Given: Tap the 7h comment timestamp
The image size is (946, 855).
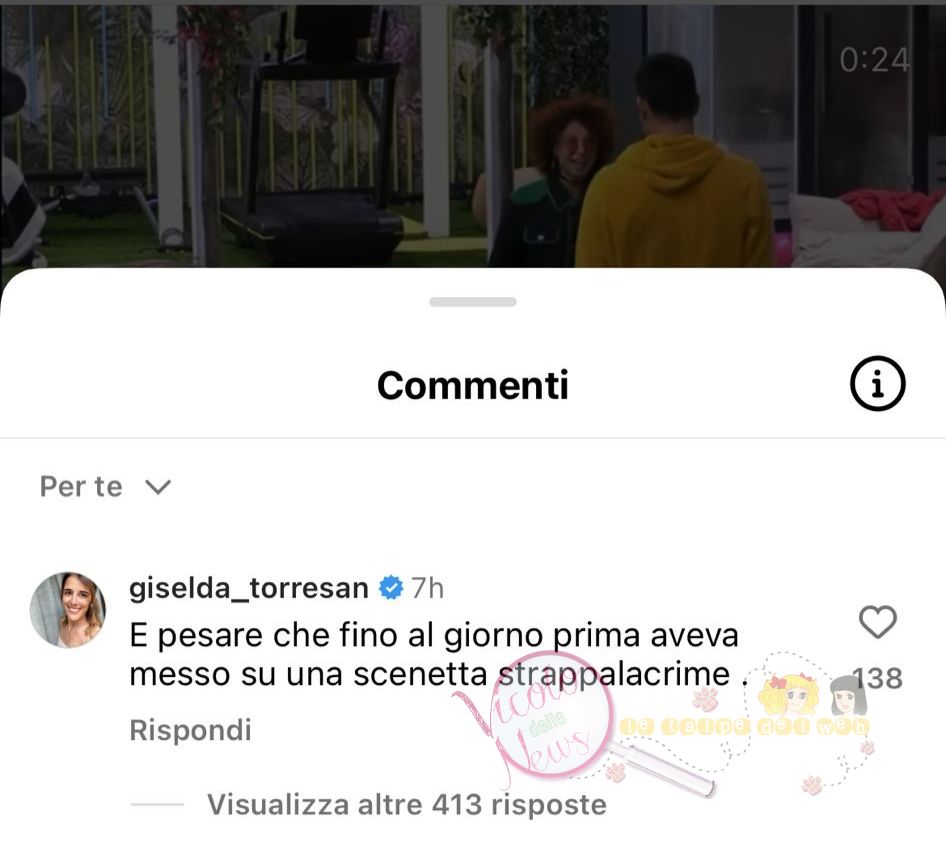Looking at the screenshot, I should click(428, 588).
